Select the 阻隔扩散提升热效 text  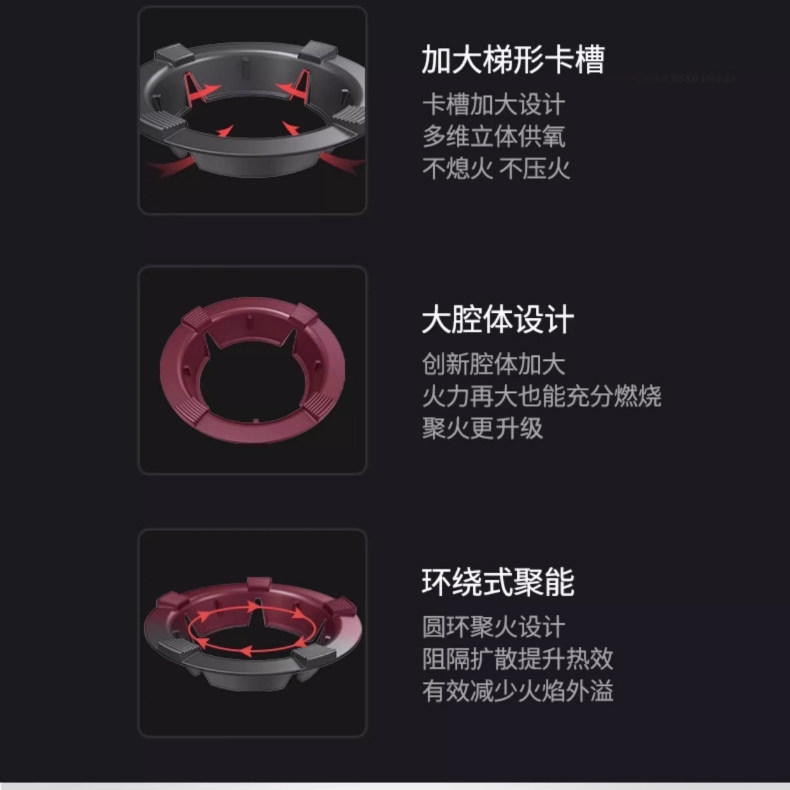tap(517, 659)
